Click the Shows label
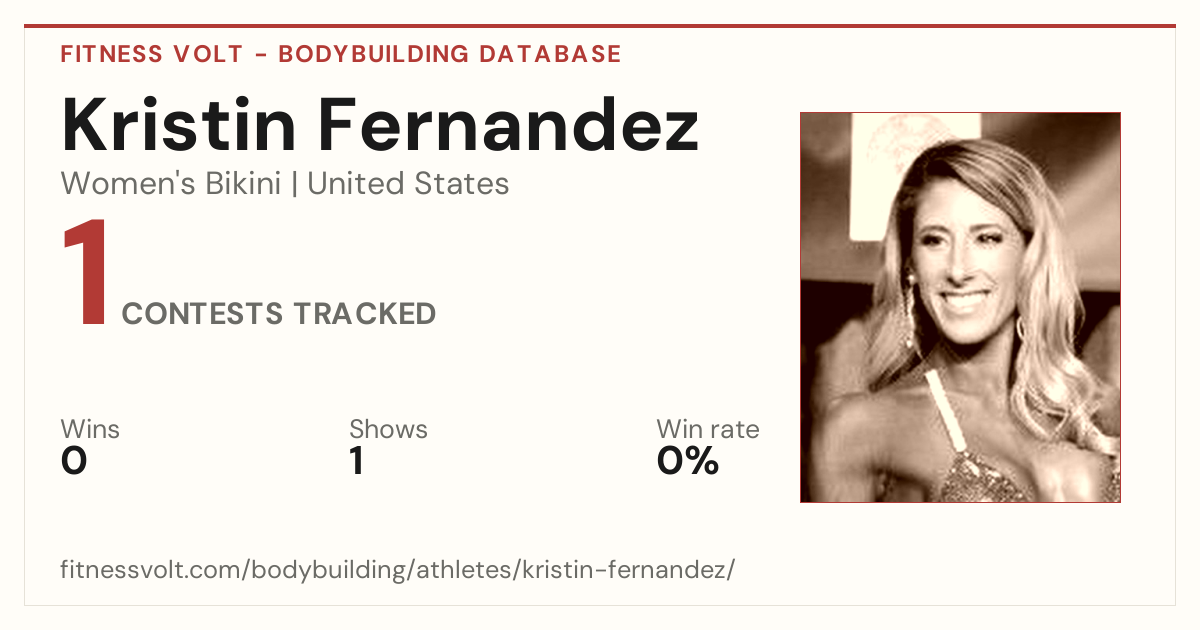This screenshot has height=630, width=1200. click(x=388, y=430)
